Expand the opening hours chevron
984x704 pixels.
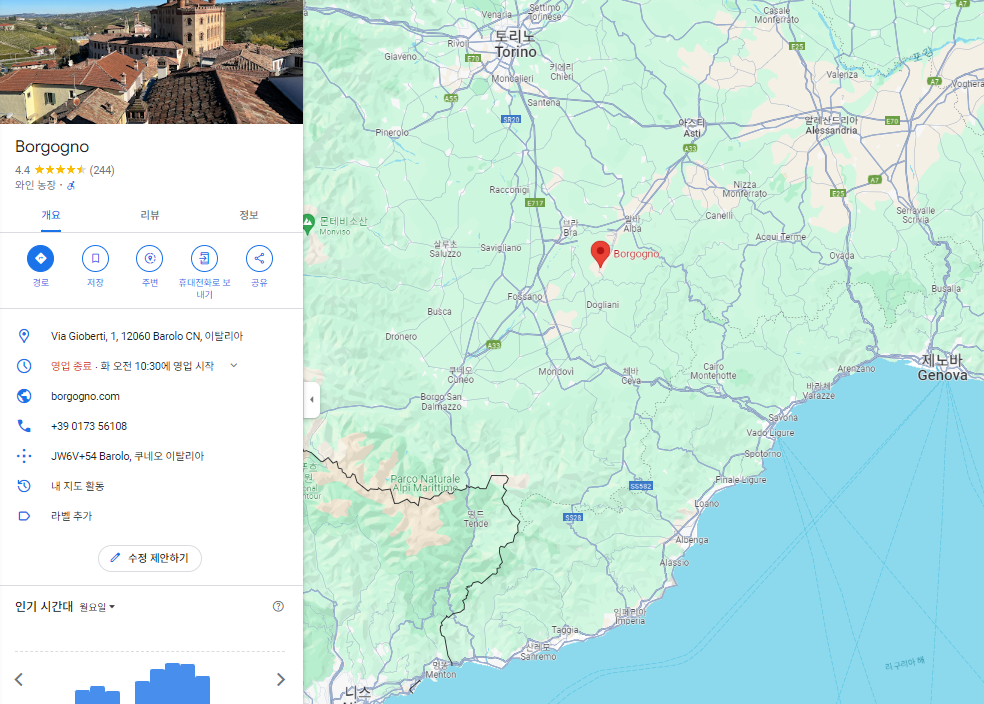(233, 366)
